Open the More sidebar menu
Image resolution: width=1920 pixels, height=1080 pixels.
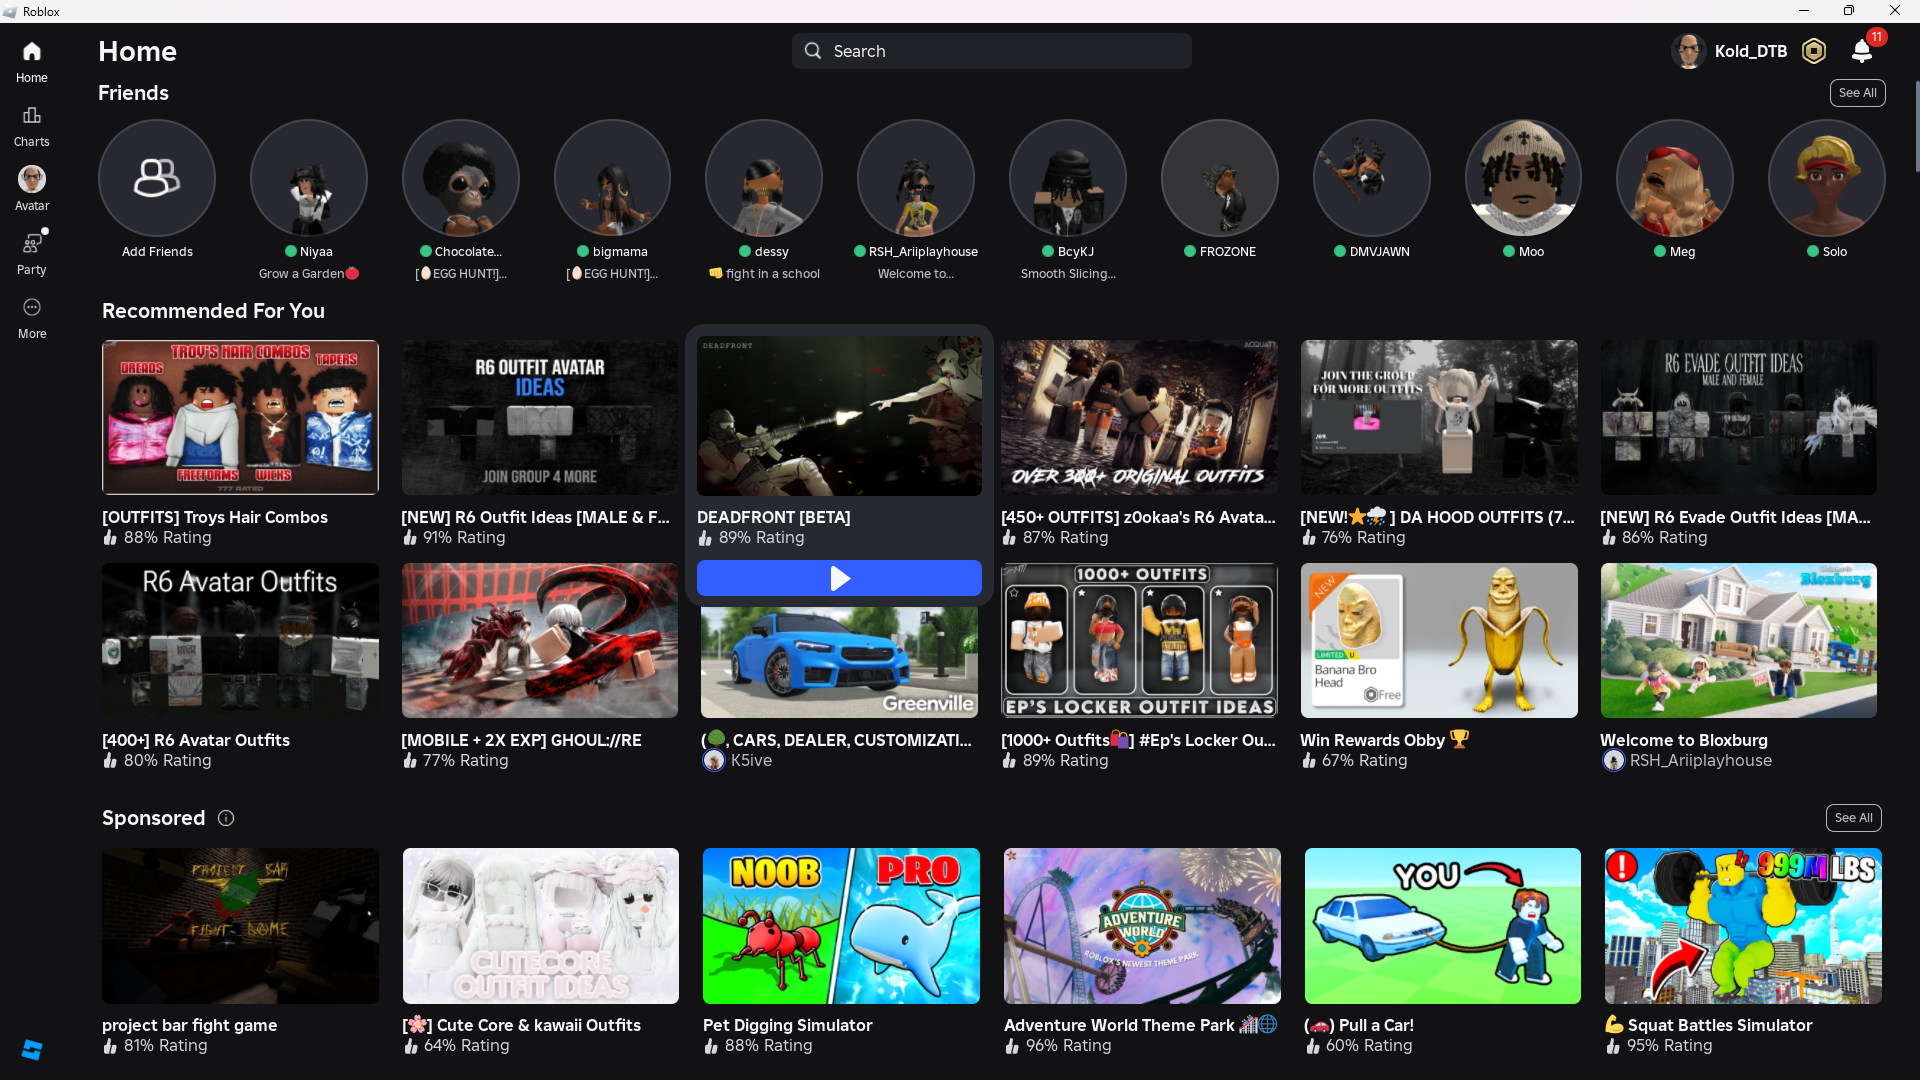(32, 307)
